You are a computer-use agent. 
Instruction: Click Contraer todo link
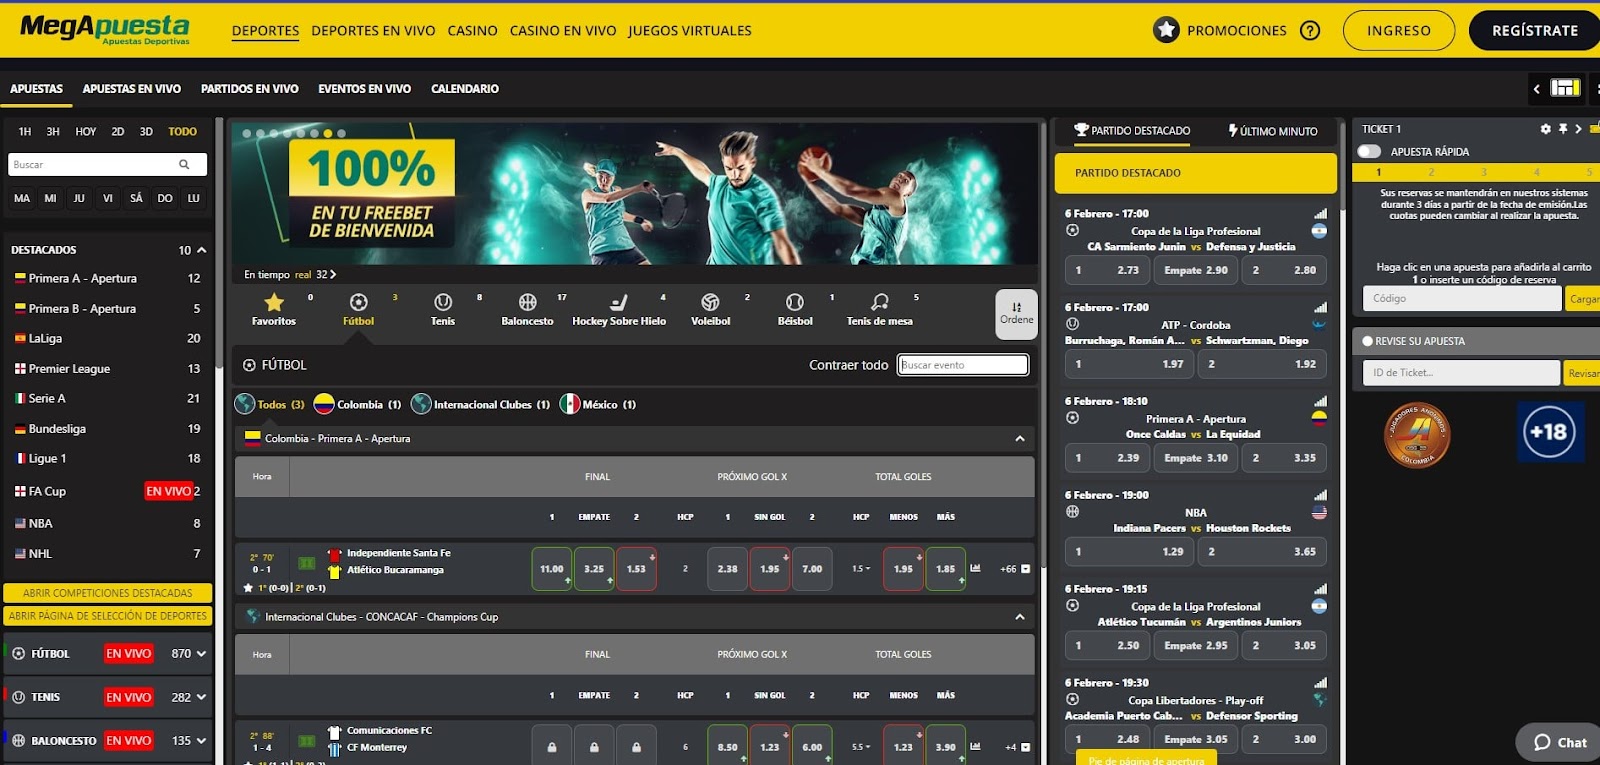848,365
